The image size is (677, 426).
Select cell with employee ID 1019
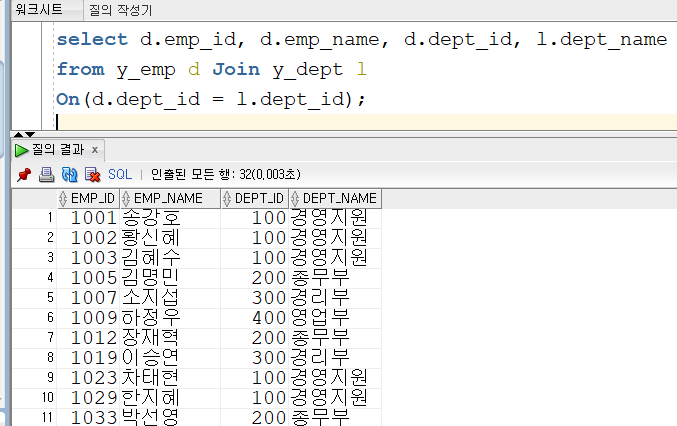(x=89, y=358)
